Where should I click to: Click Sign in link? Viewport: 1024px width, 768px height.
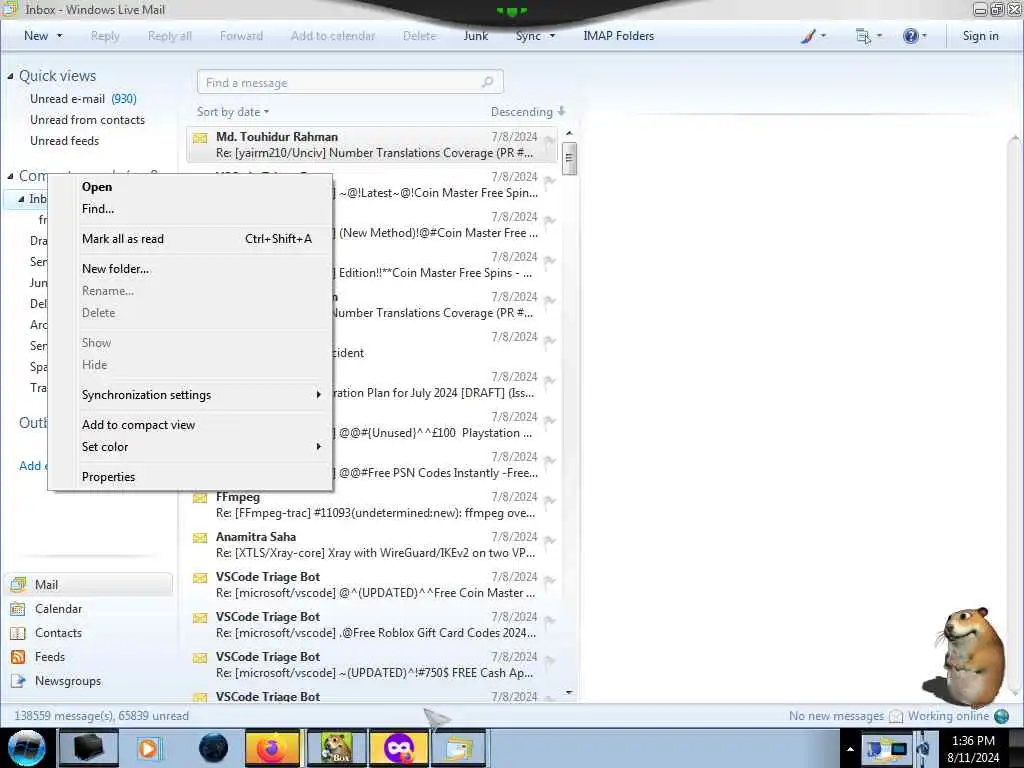[x=980, y=36]
